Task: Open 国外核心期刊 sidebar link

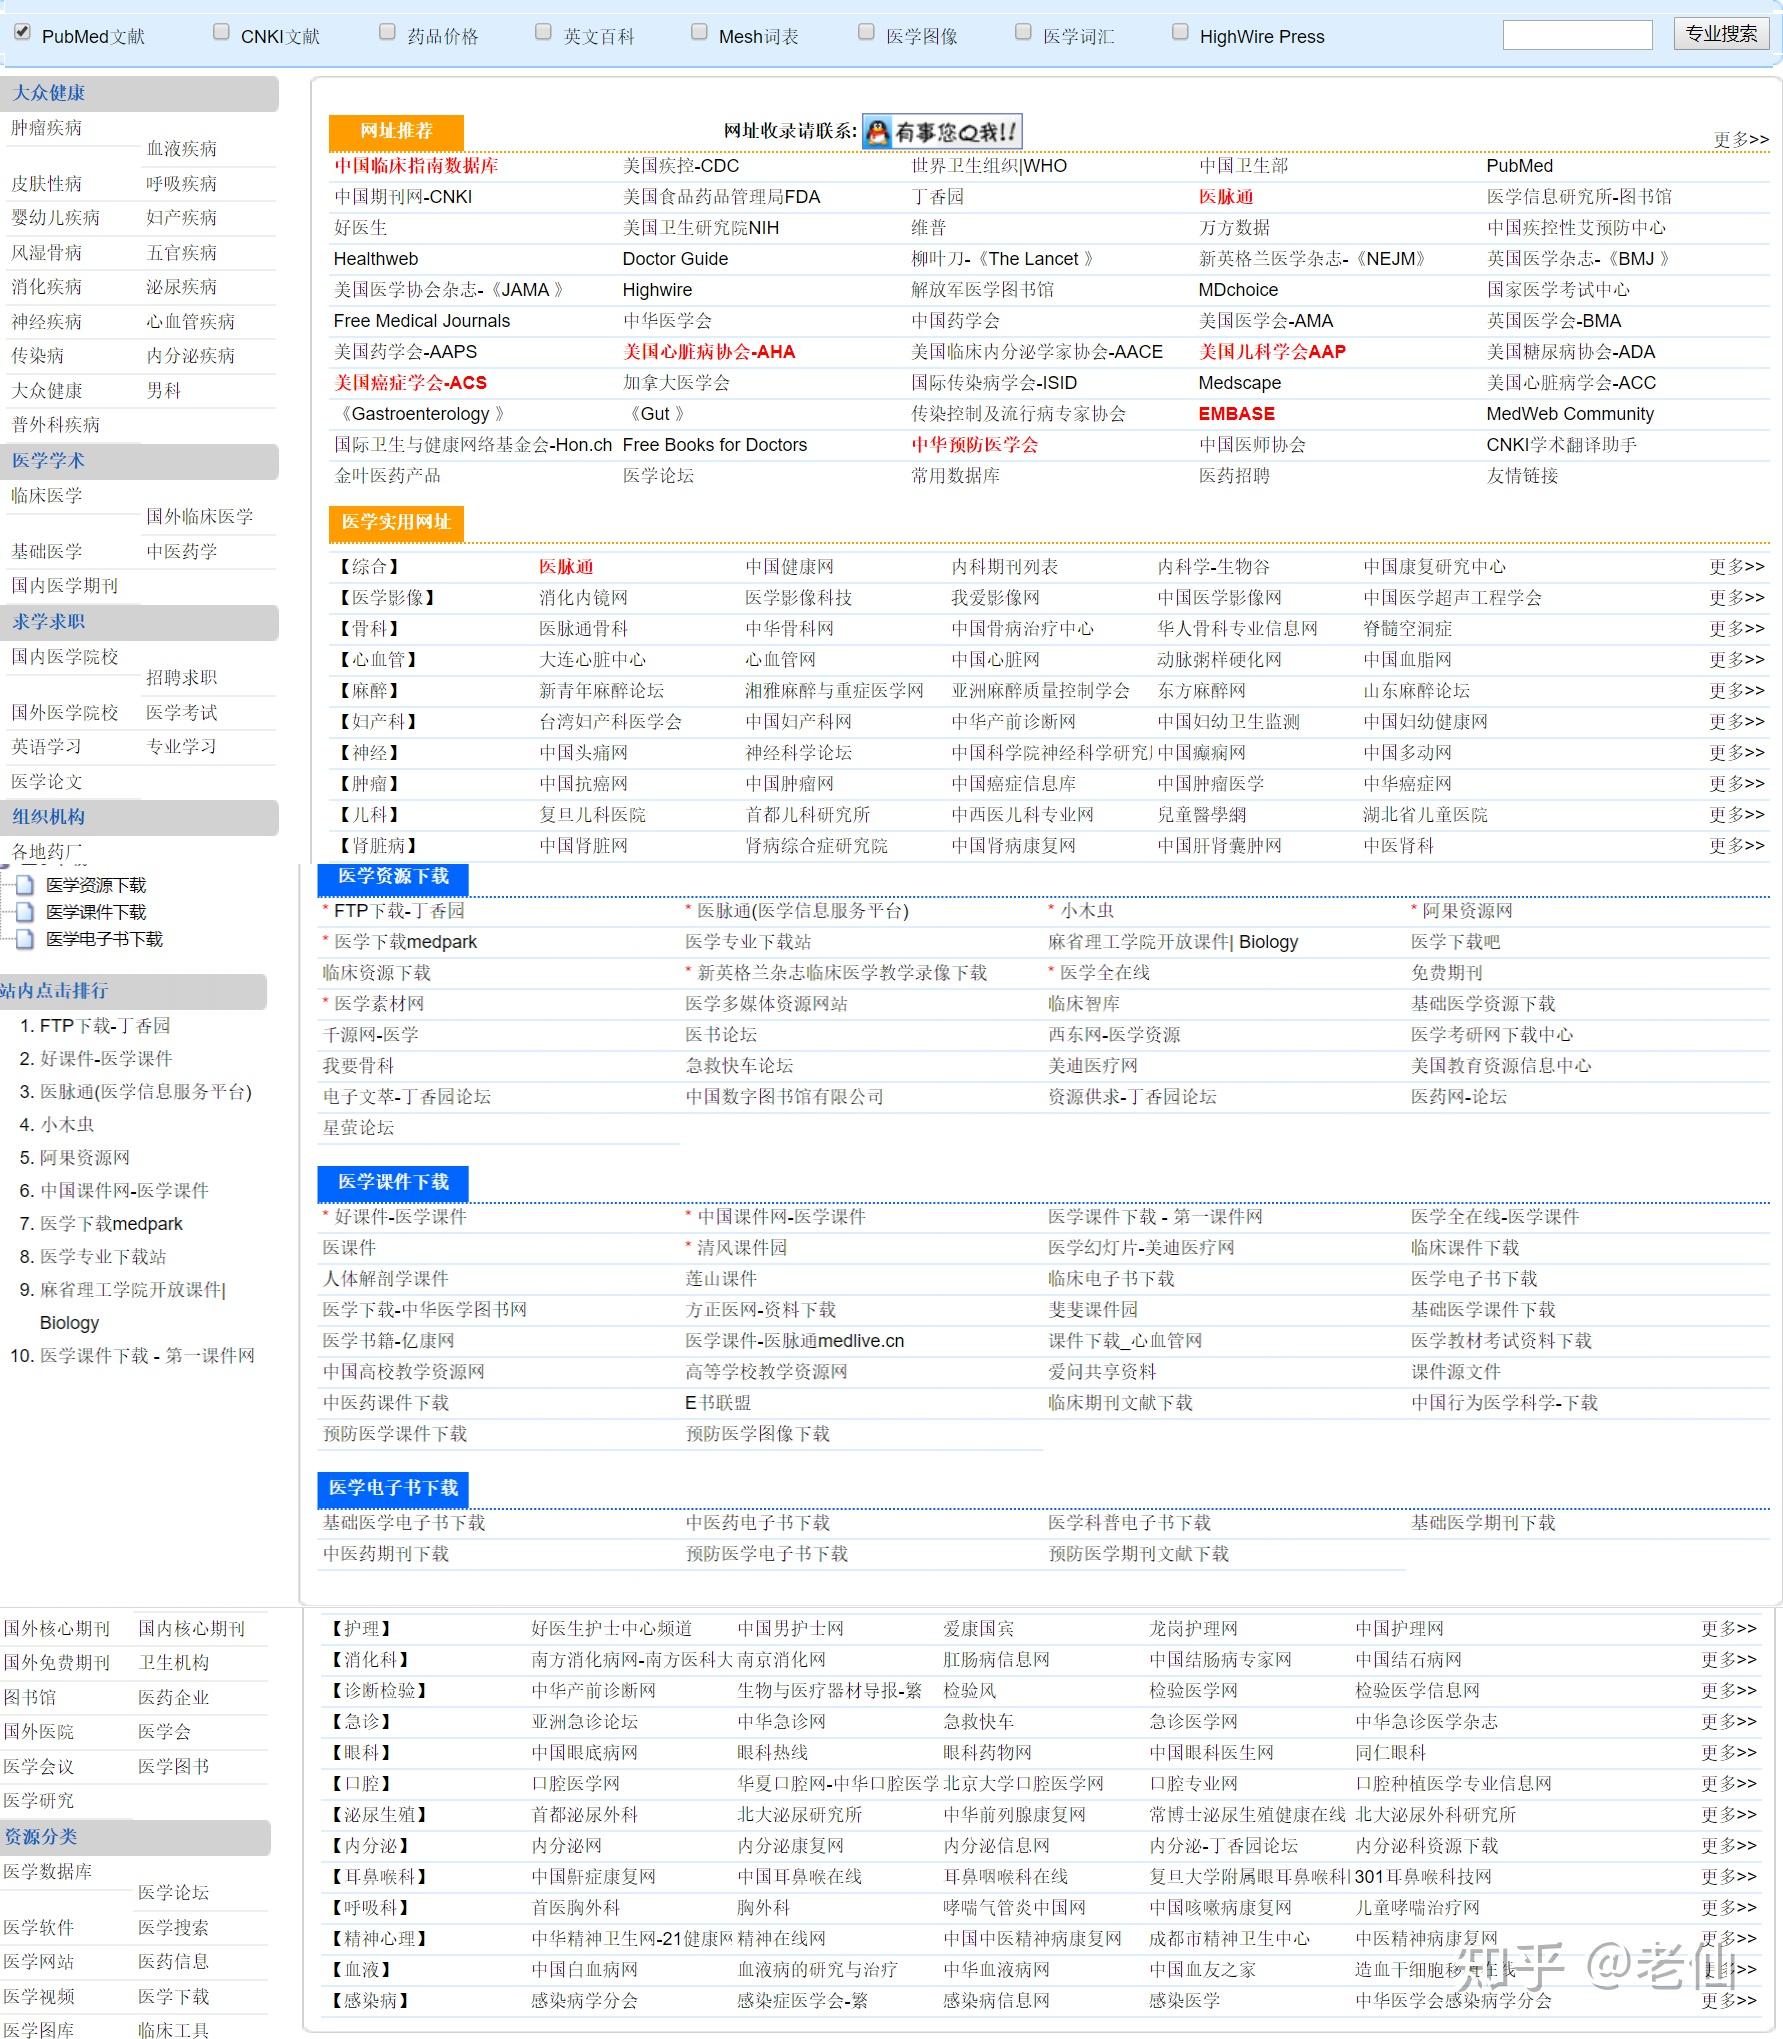Action: click(x=56, y=1629)
